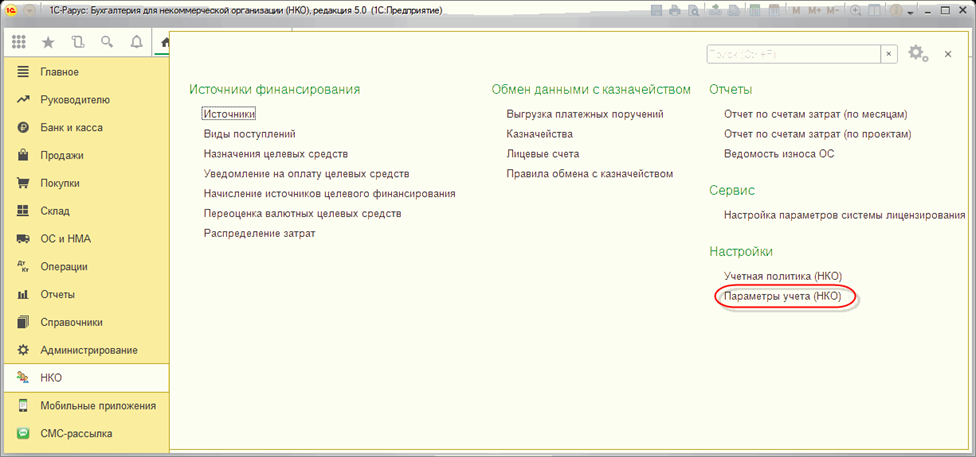Viewport: 976px width, 457px height.
Task: Open Уведомление на оплату целевых средств
Action: point(306,174)
